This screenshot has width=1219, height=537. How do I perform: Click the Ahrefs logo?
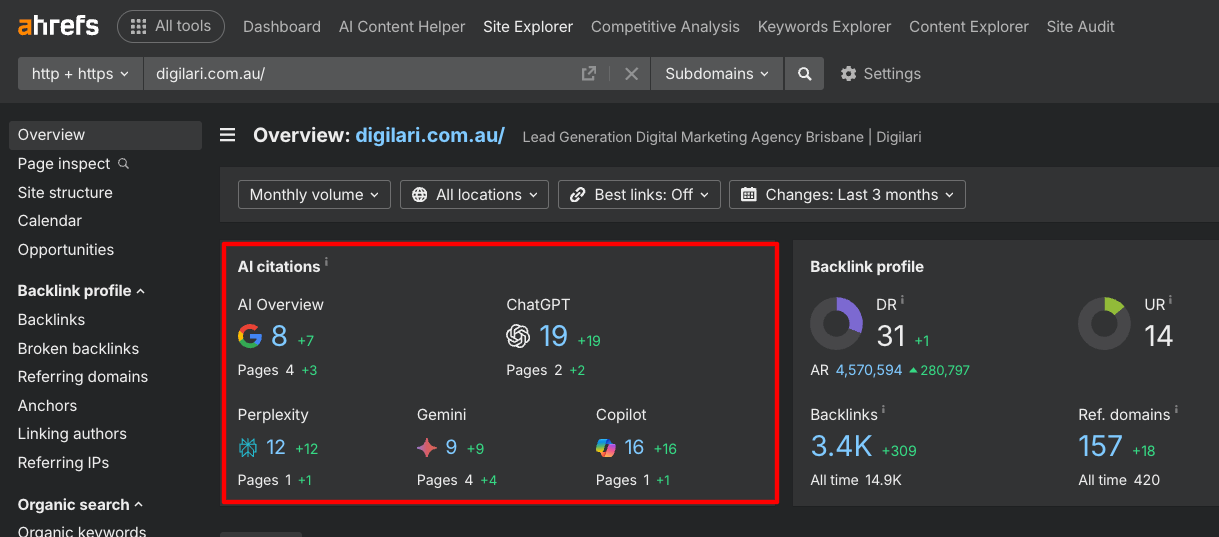tap(59, 26)
